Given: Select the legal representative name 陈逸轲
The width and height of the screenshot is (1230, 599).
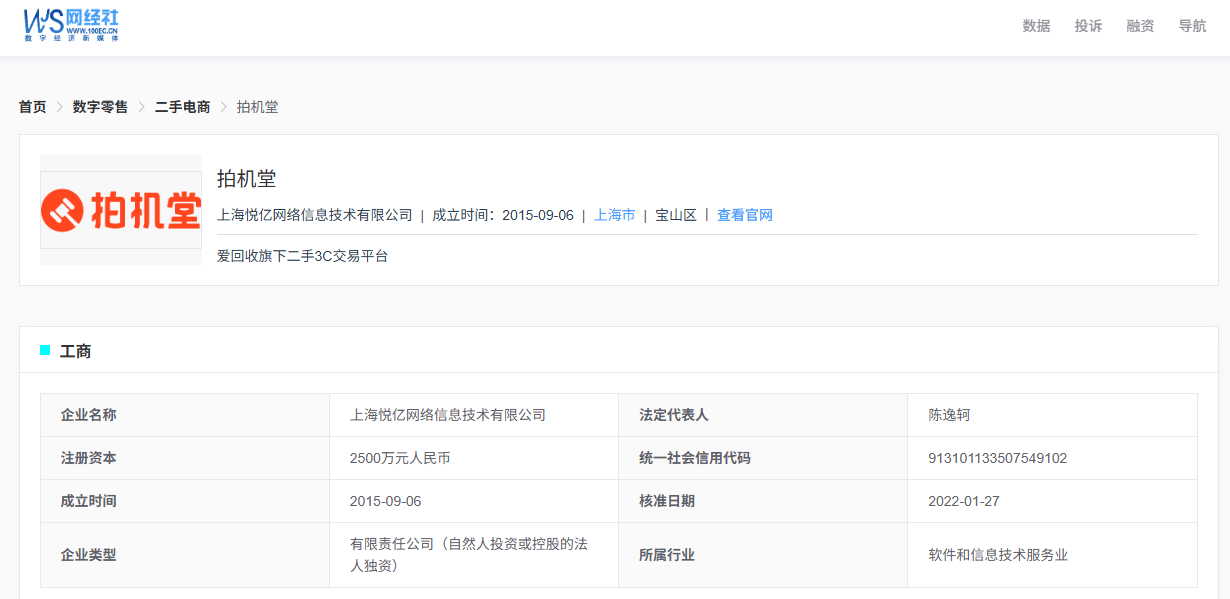Looking at the screenshot, I should pyautogui.click(x=949, y=415).
